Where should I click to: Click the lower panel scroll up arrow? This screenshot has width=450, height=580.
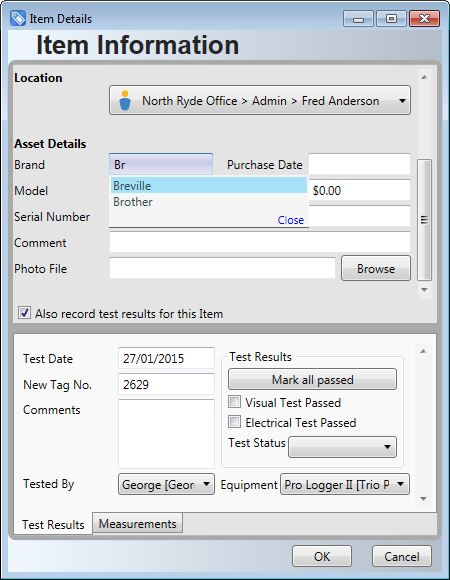424,351
